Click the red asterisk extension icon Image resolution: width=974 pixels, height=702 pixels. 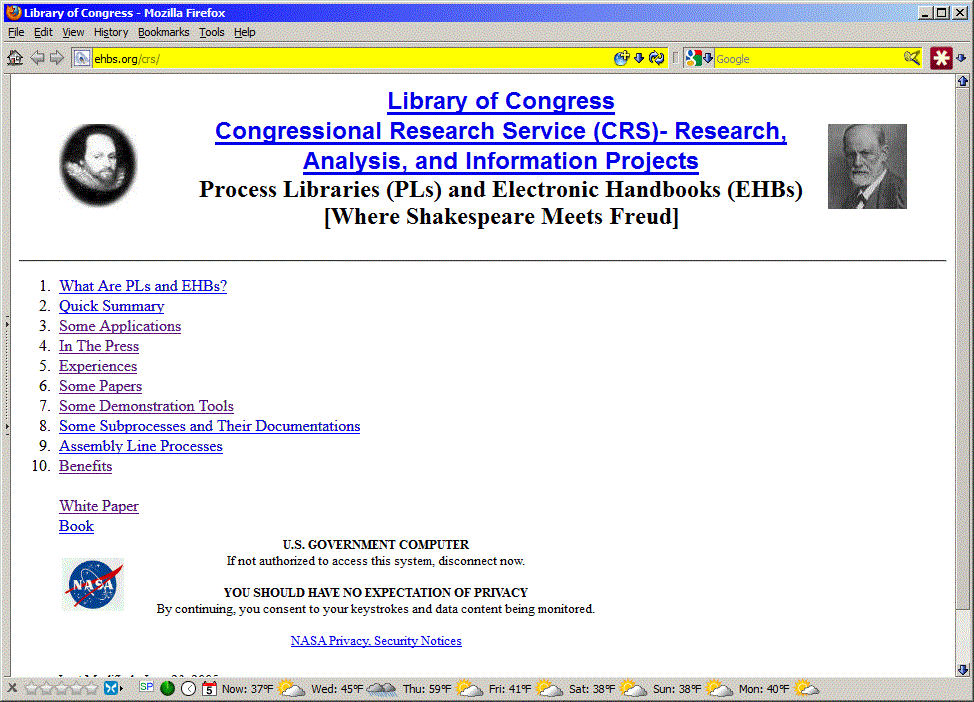pyautogui.click(x=941, y=58)
